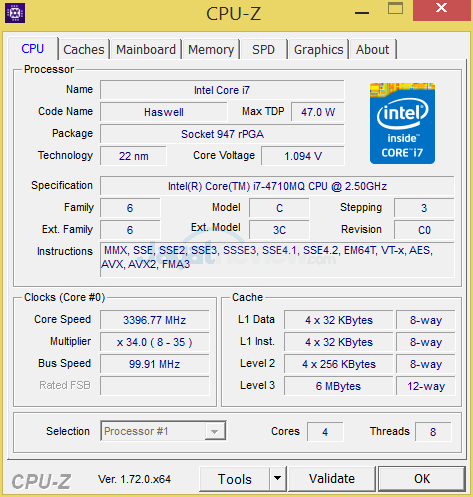473x497 pixels.
Task: Click the Revision value C0
Action: 424,230
